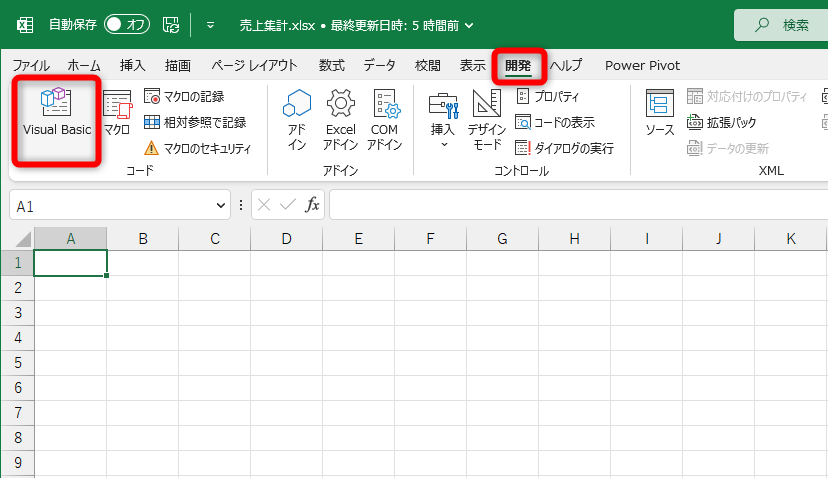Viewport: 828px width, 478px height.
Task: Click the Excel app icon
Action: pos(25,25)
